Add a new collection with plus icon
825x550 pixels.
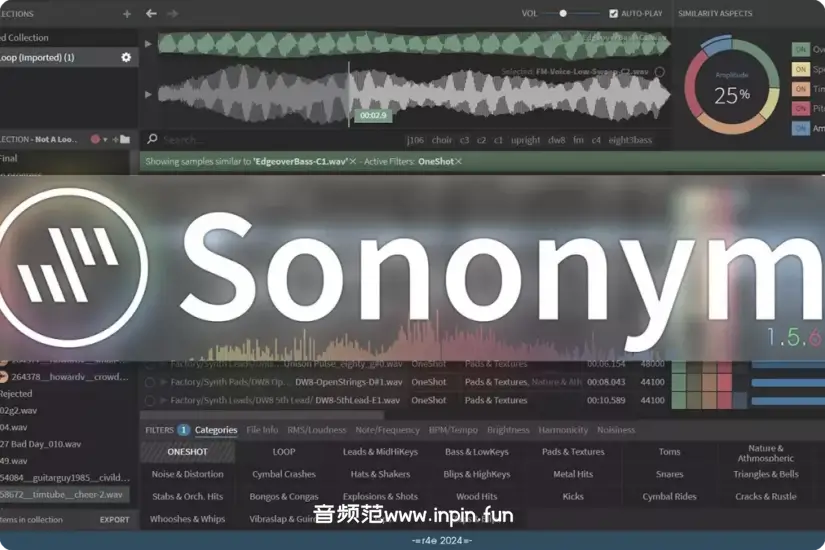[126, 14]
